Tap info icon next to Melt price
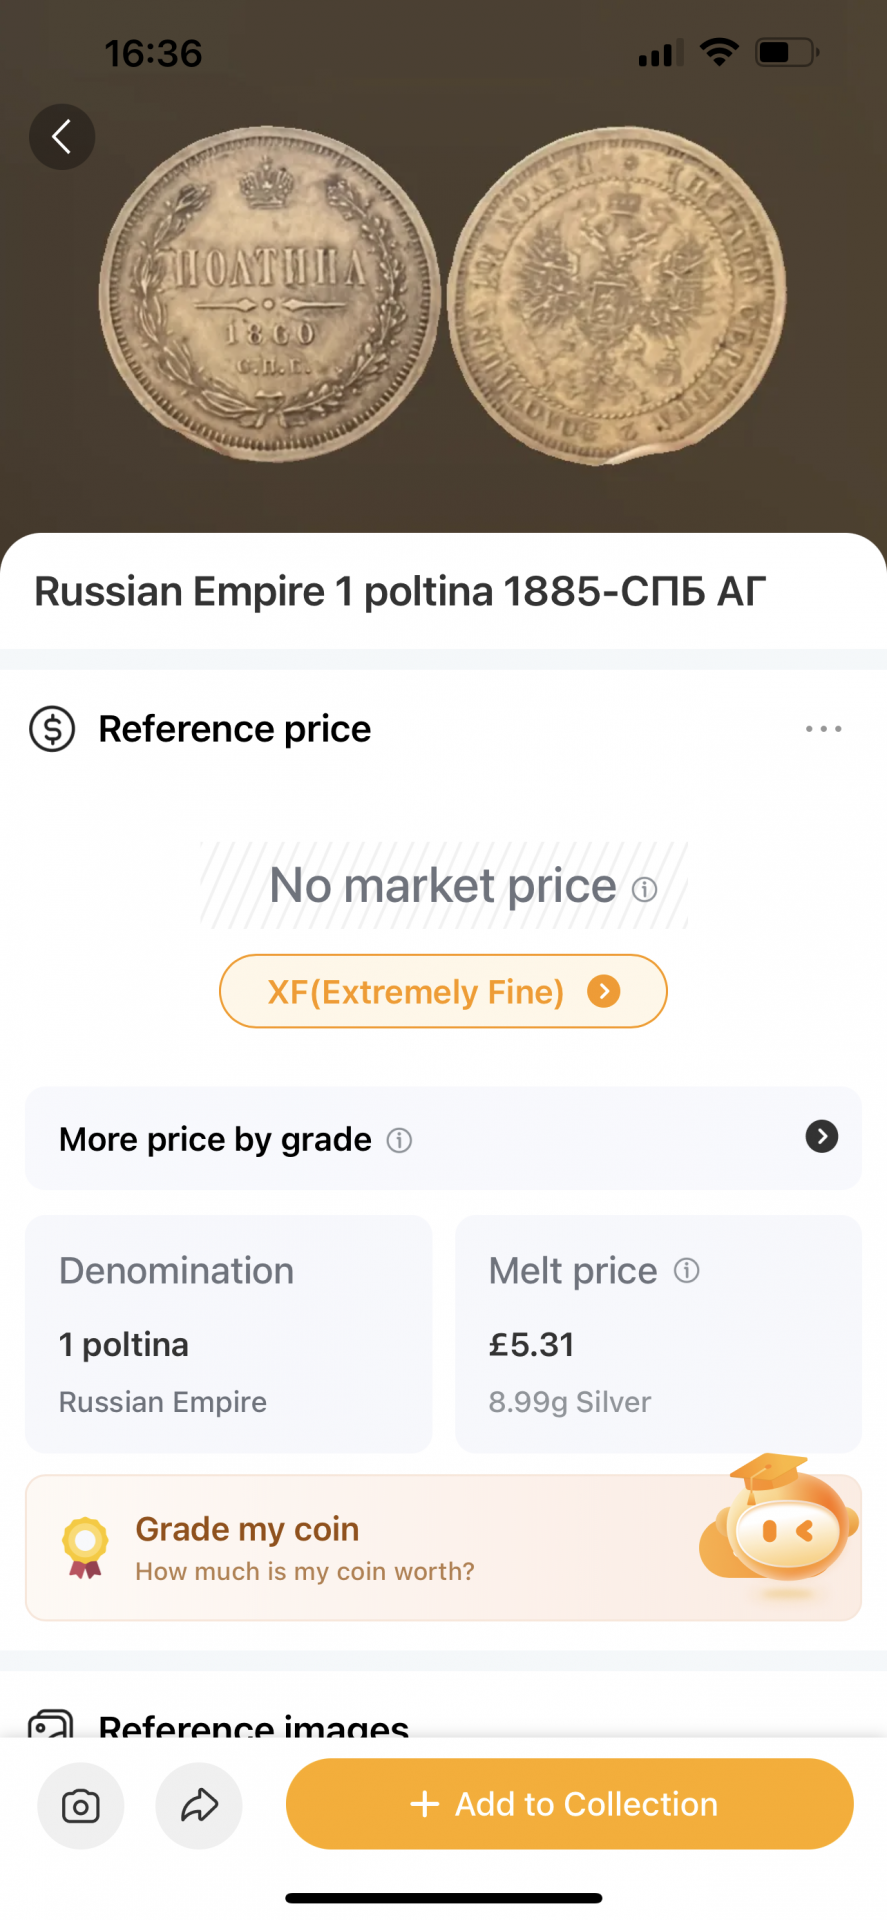Viewport: 887px width, 1920px height. (687, 1270)
